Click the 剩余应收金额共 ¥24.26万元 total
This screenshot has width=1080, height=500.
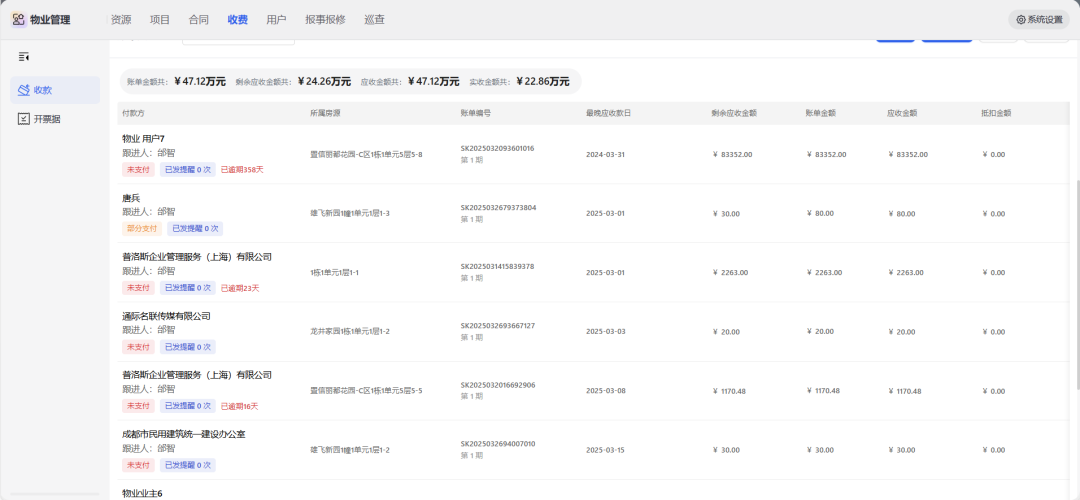[x=293, y=81]
